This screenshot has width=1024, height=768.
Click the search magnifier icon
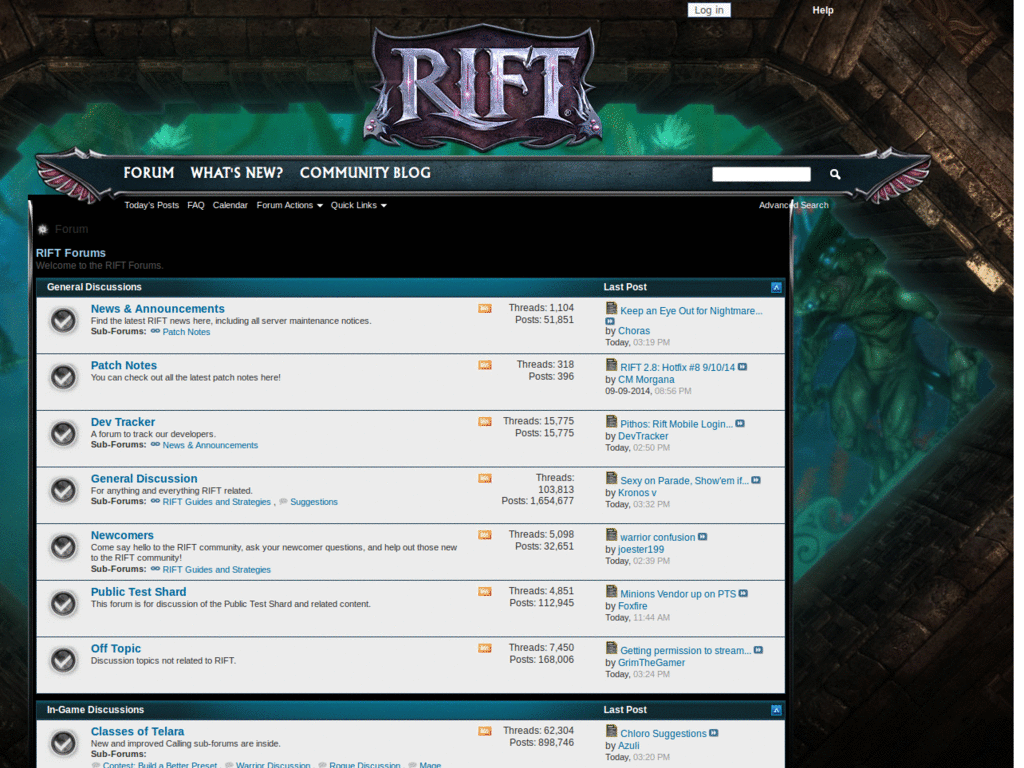pos(835,174)
